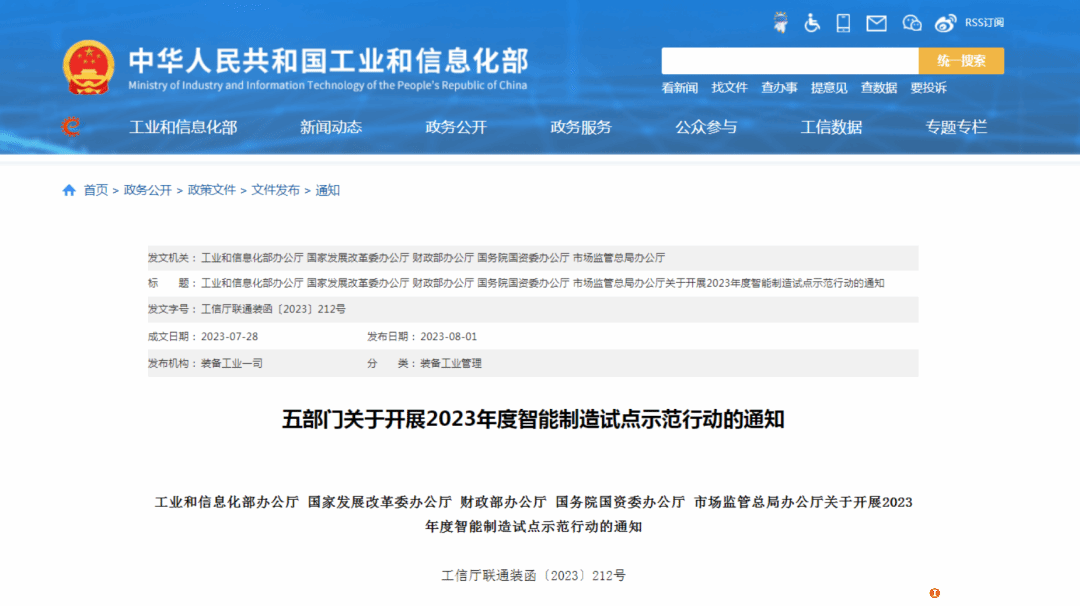The image size is (1080, 606).
Task: Open the 新闻动态 navigation menu
Action: [x=331, y=127]
